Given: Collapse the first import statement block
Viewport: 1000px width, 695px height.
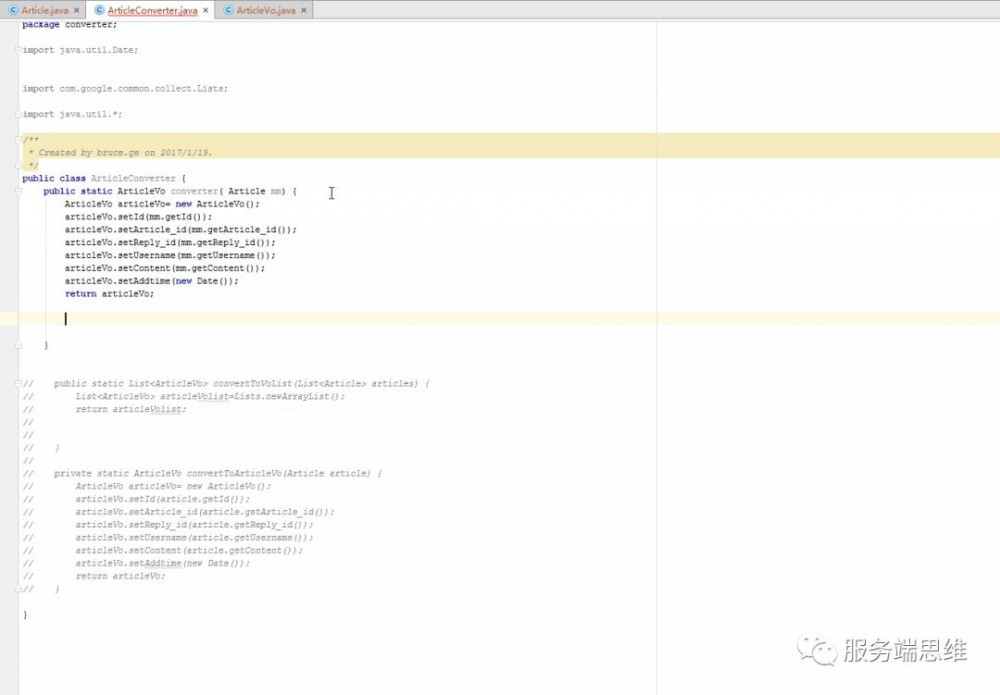Looking at the screenshot, I should tap(16, 50).
